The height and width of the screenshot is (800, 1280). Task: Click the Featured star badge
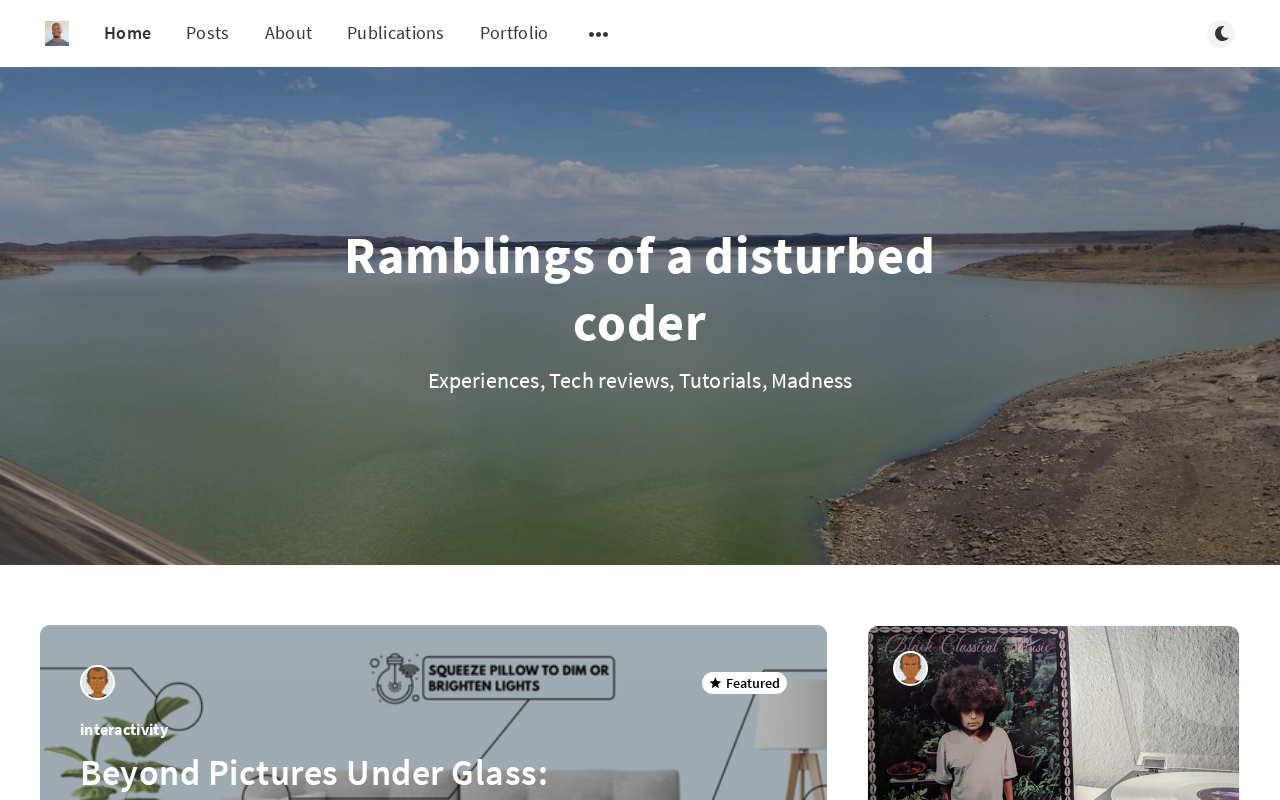(x=744, y=683)
